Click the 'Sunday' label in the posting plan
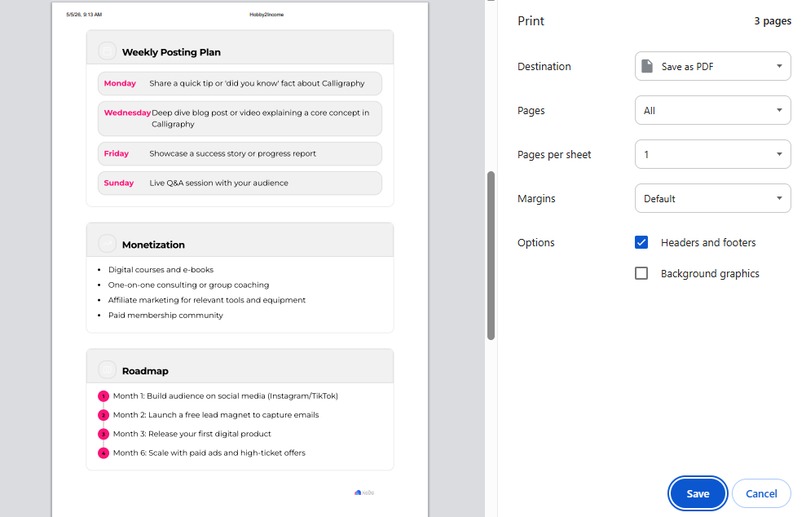806x517 pixels. tap(119, 182)
